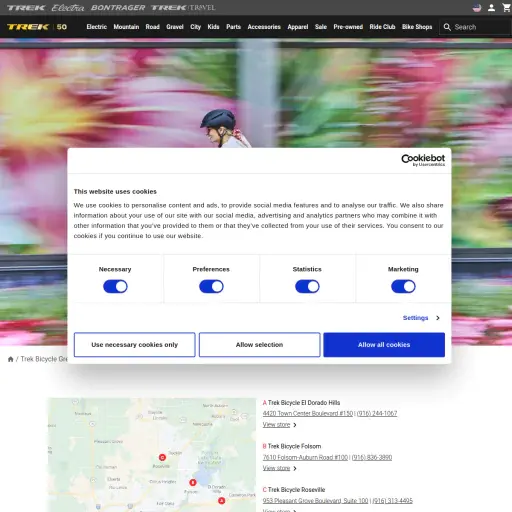Click Allow all cookies button
This screenshot has height=512, width=512.
pyautogui.click(x=384, y=345)
